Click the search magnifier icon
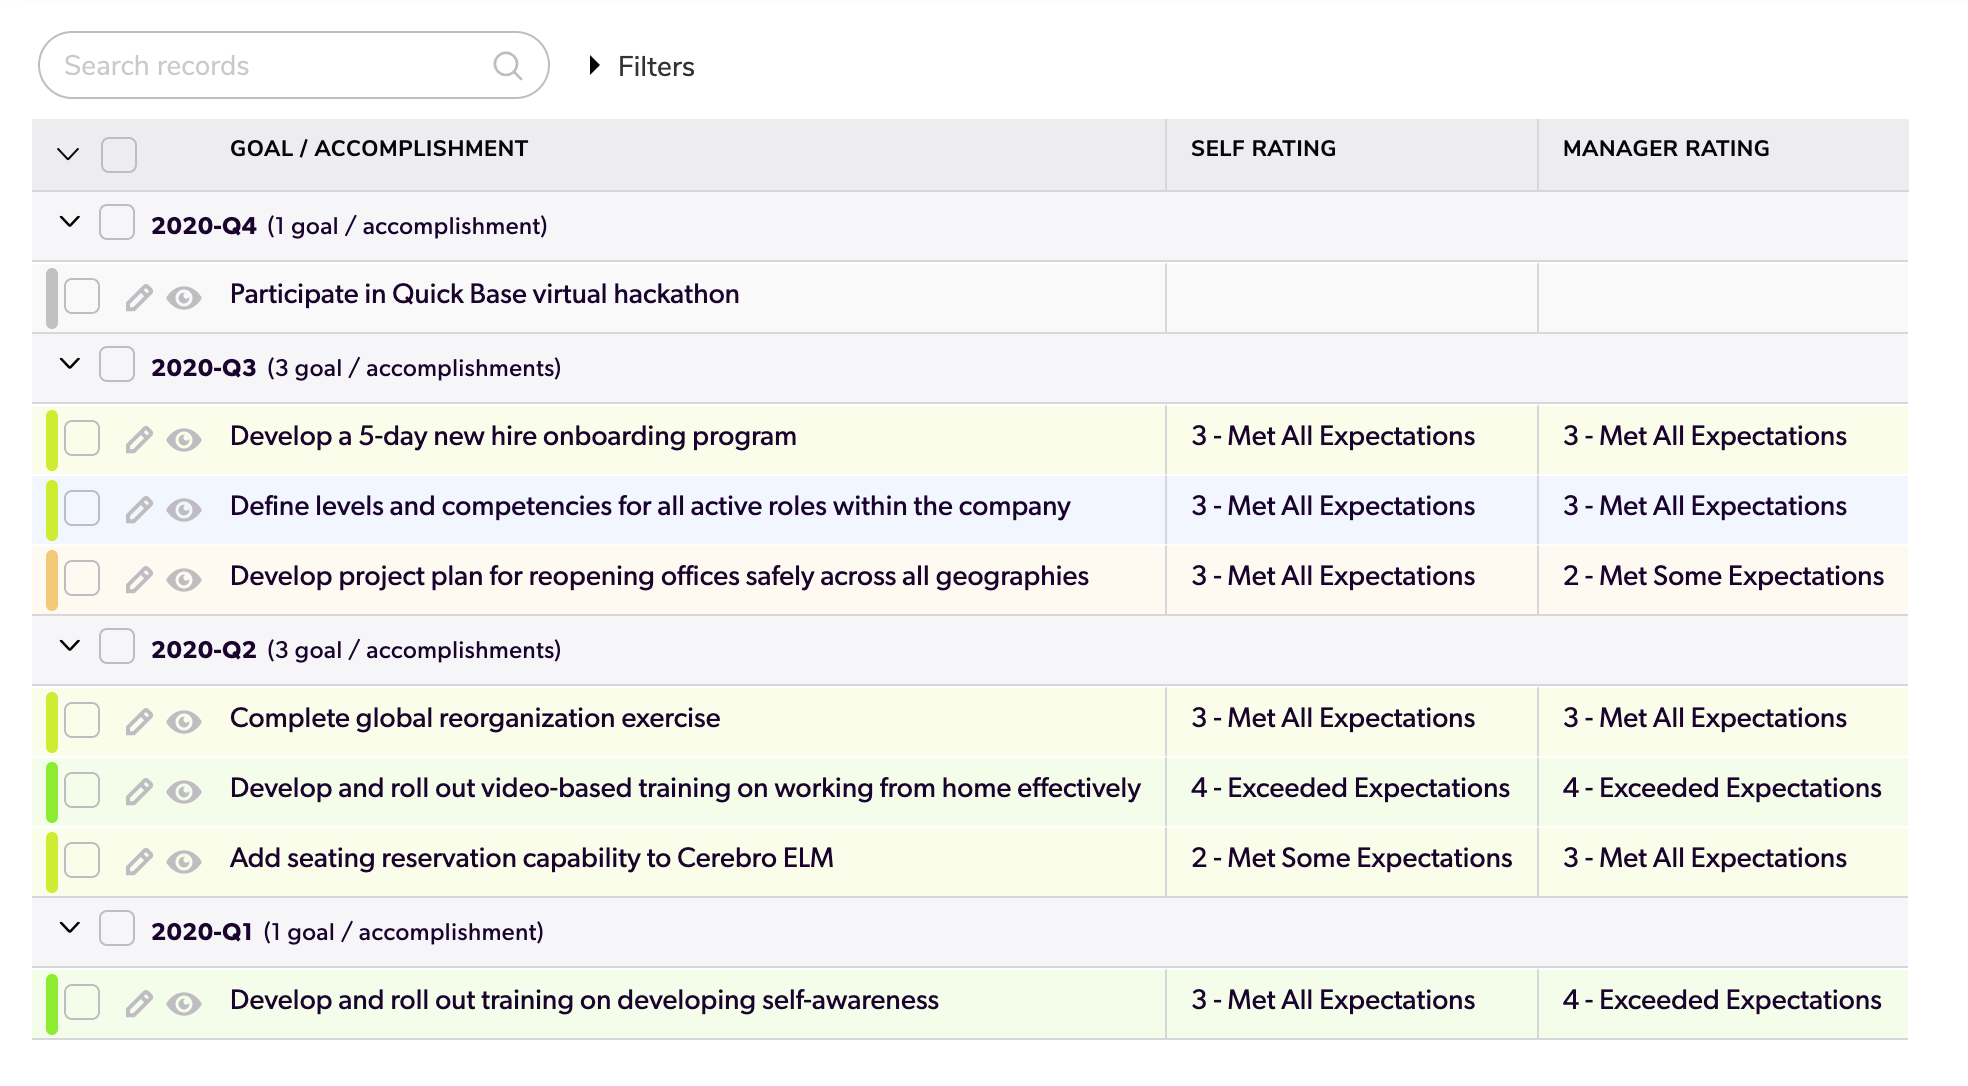The height and width of the screenshot is (1086, 1968). pos(508,66)
